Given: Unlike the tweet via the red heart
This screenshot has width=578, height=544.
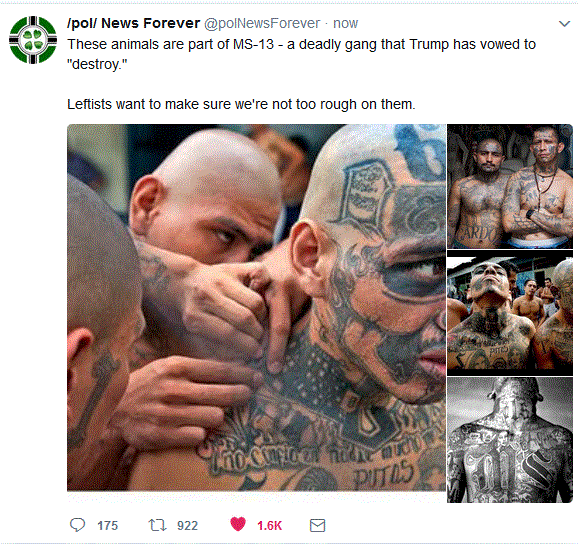Looking at the screenshot, I should click(x=238, y=524).
